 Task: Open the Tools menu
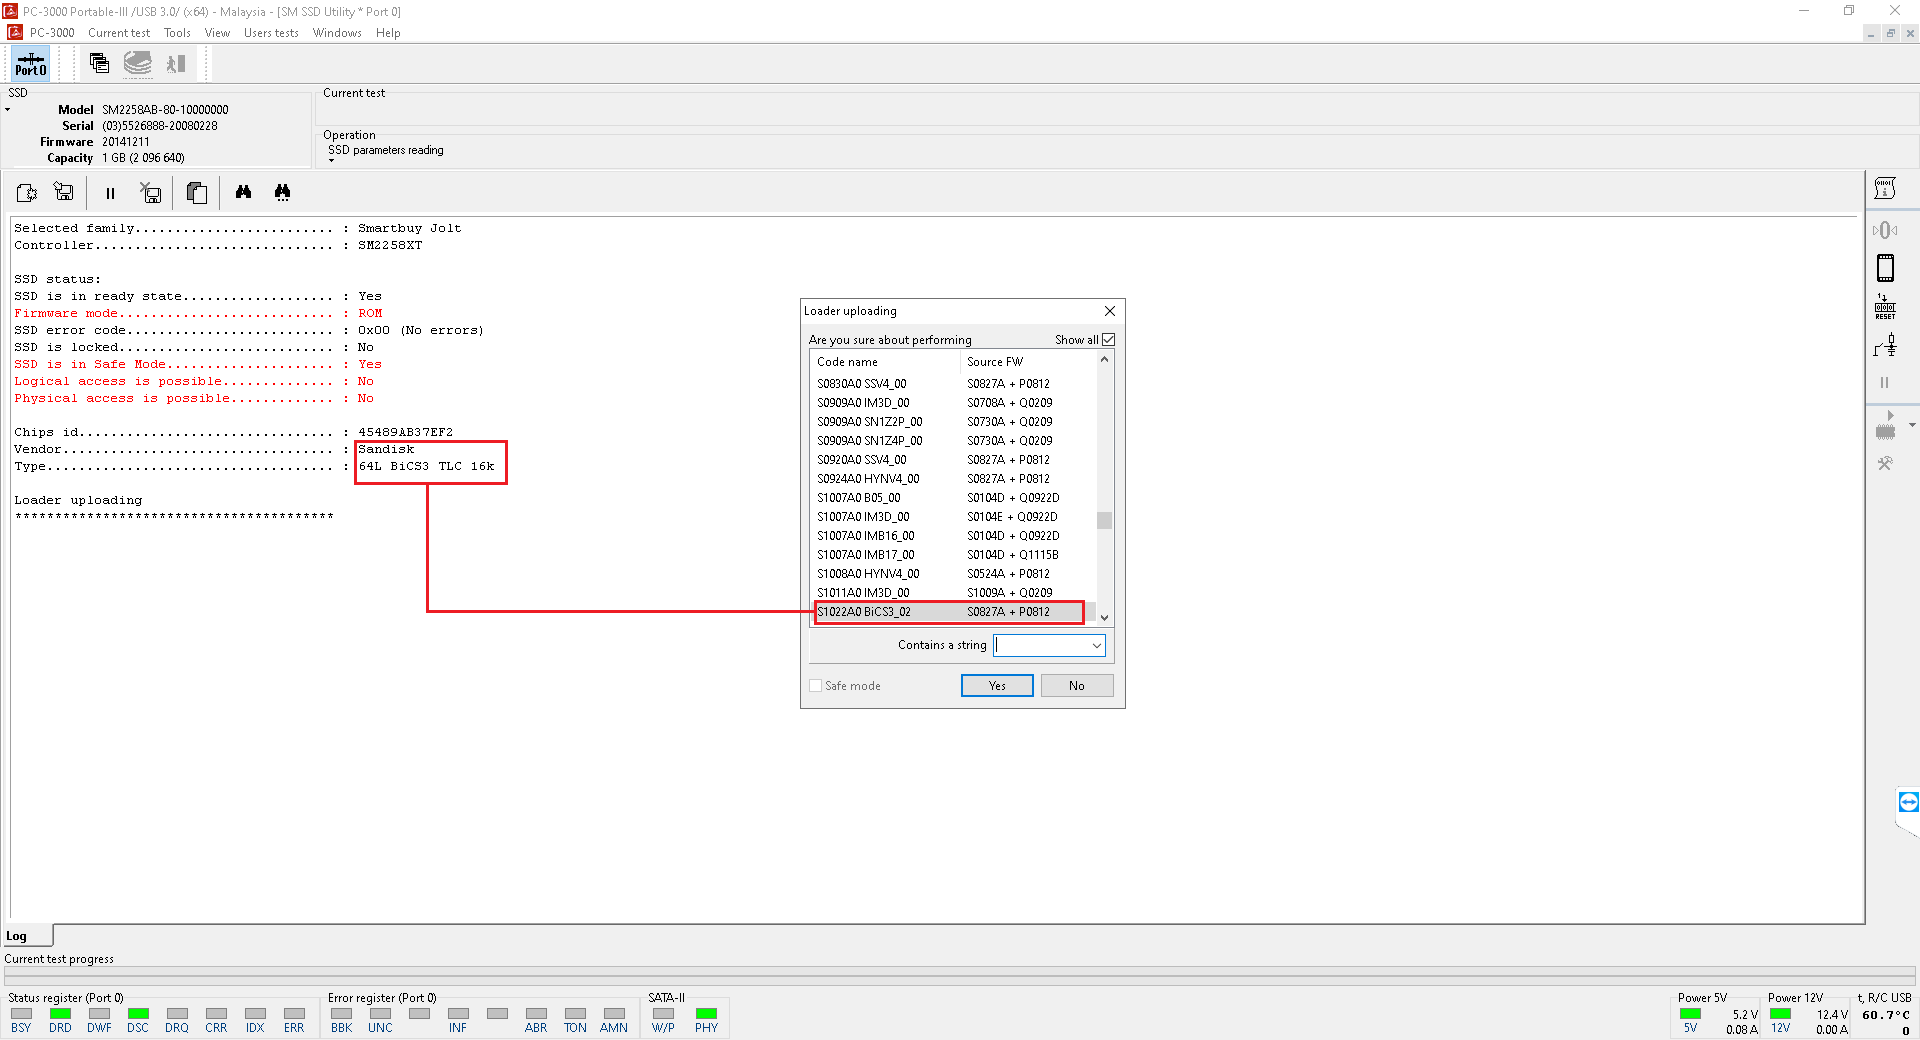coord(177,33)
